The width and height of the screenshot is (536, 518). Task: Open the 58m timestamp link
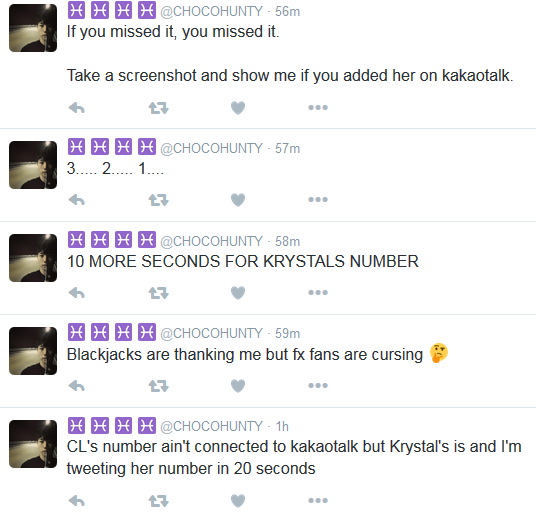click(287, 241)
